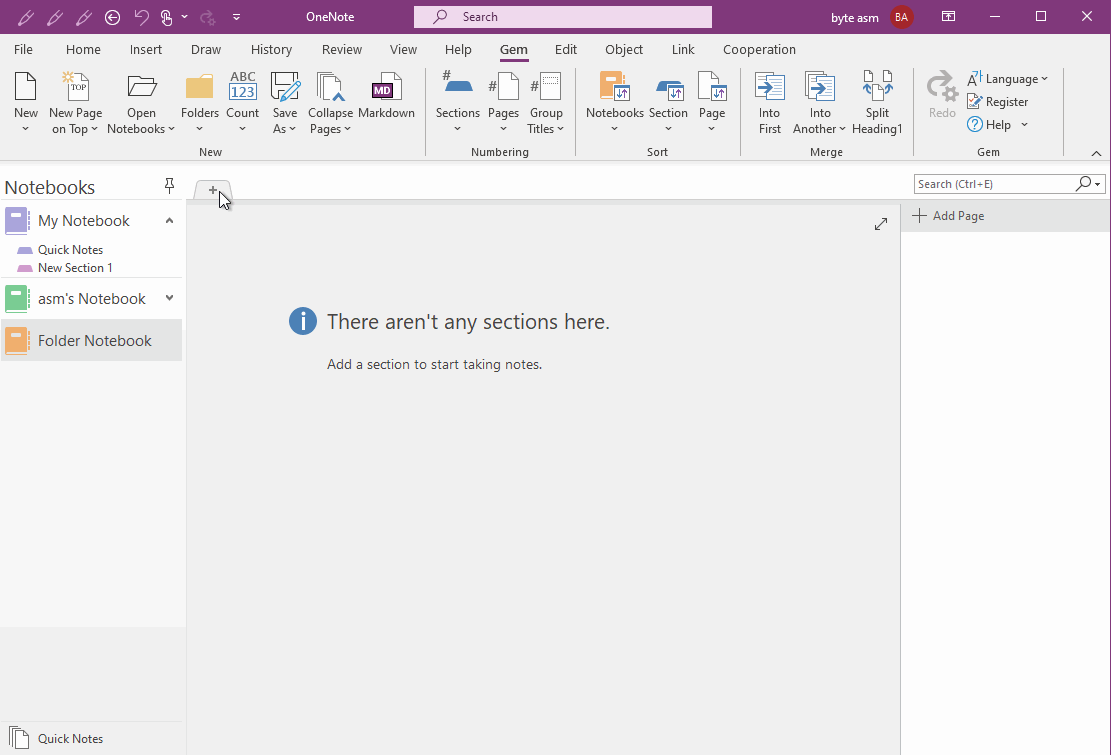The image size is (1111, 755).
Task: Click Into First merge icon
Action: click(769, 90)
